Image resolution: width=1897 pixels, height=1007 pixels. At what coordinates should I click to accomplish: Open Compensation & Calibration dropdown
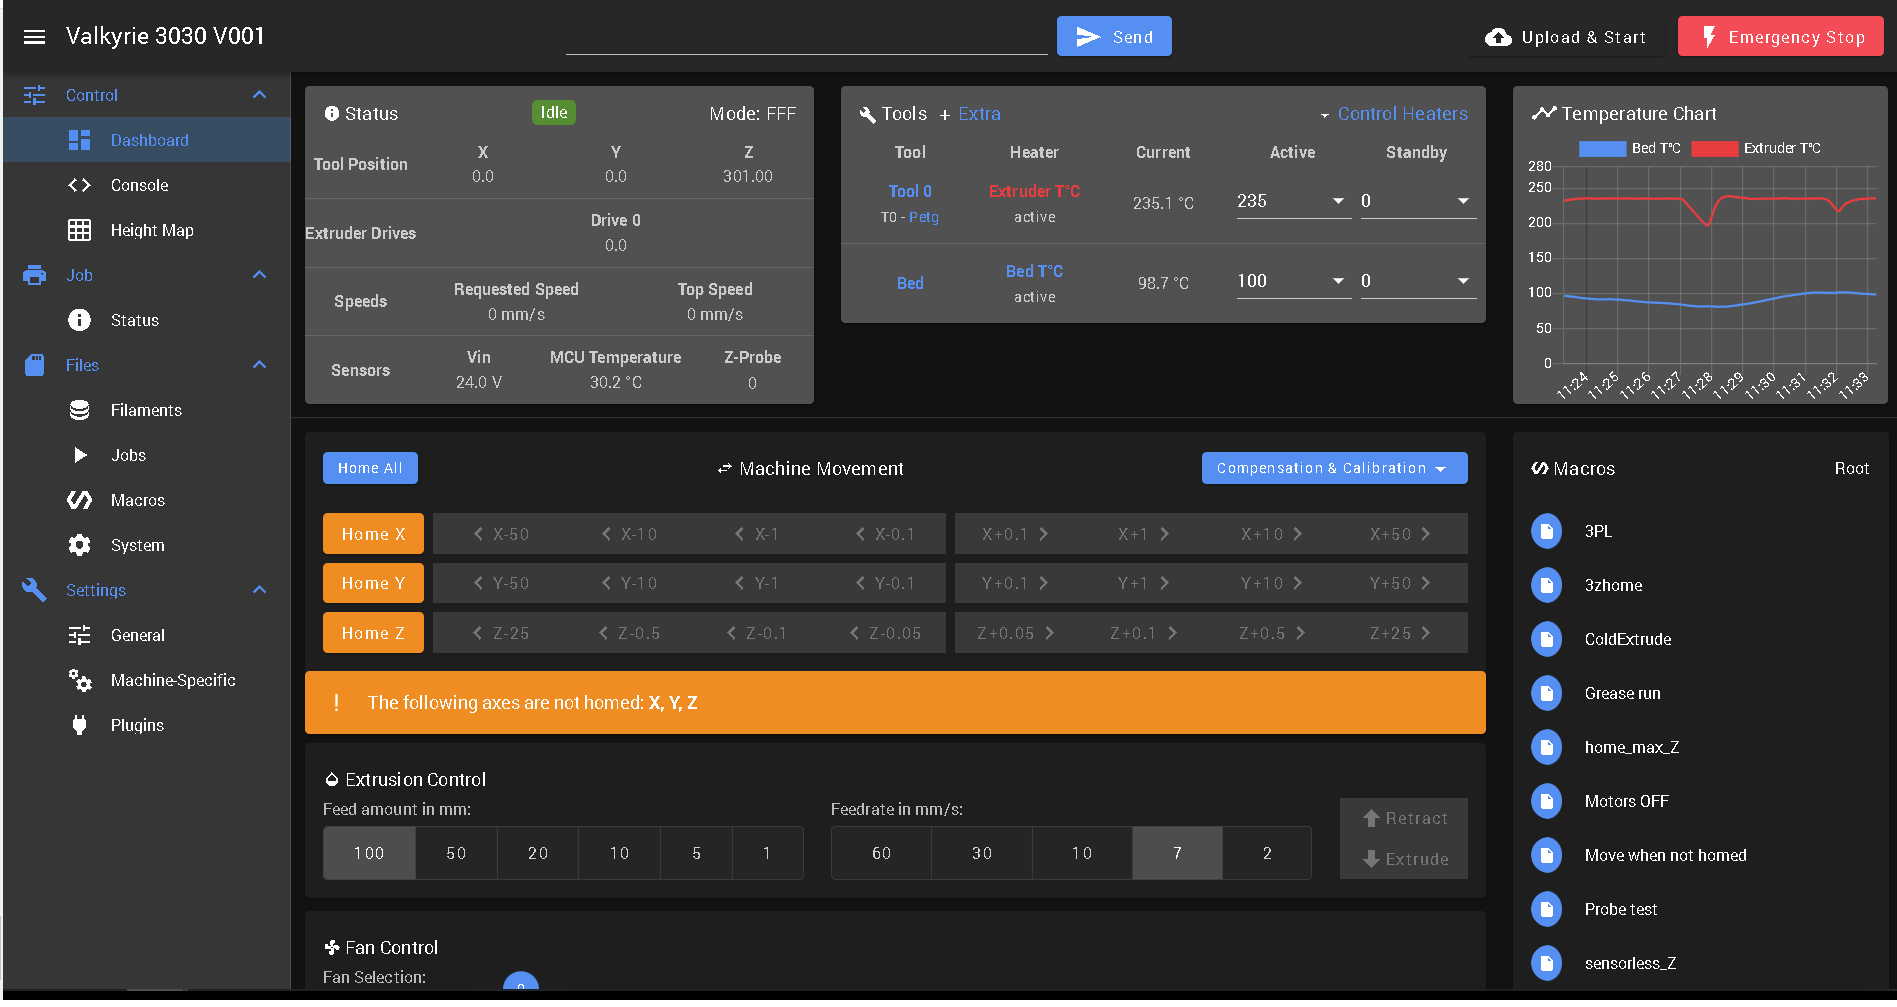(1334, 468)
